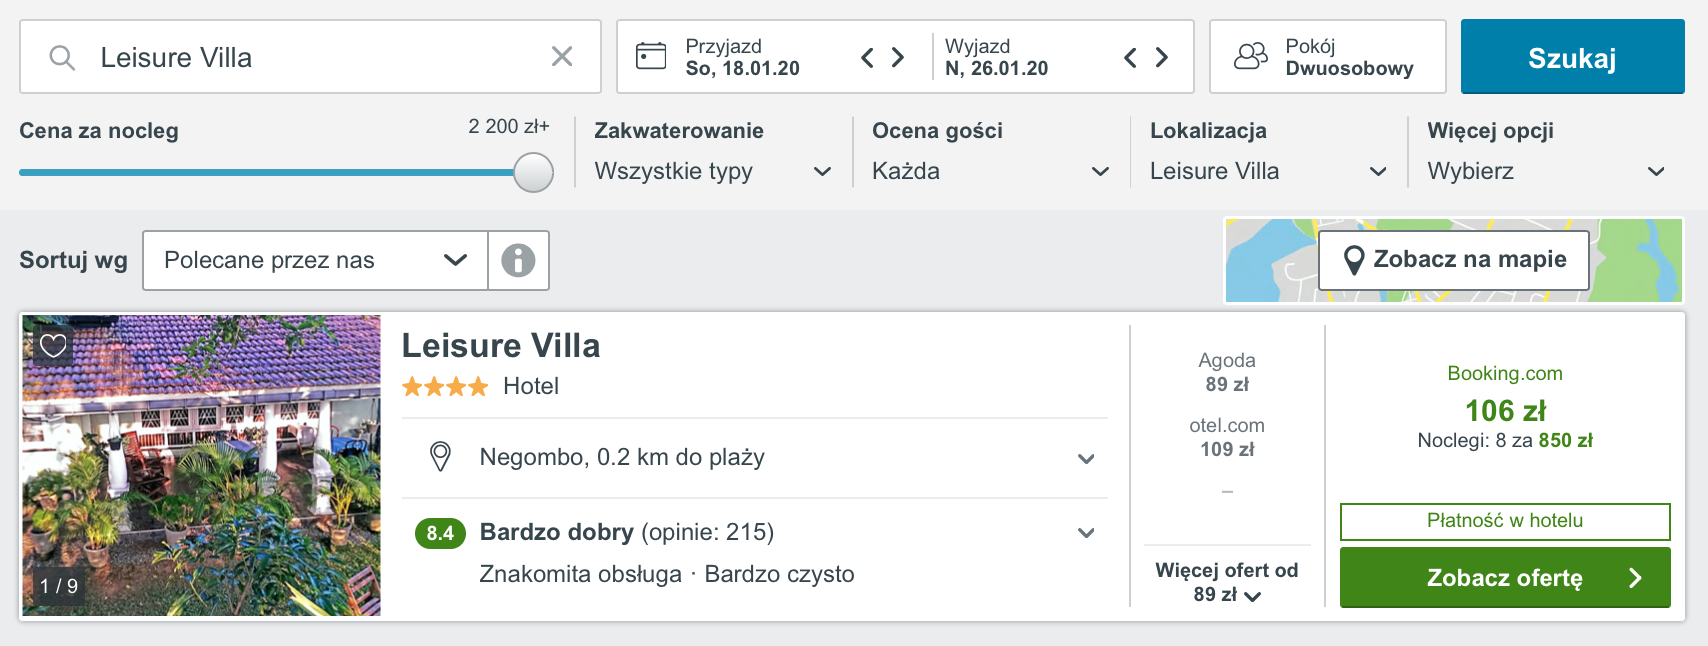Image resolution: width=1708 pixels, height=646 pixels.
Task: Click the green Zobacz ofertę button
Action: tap(1505, 577)
